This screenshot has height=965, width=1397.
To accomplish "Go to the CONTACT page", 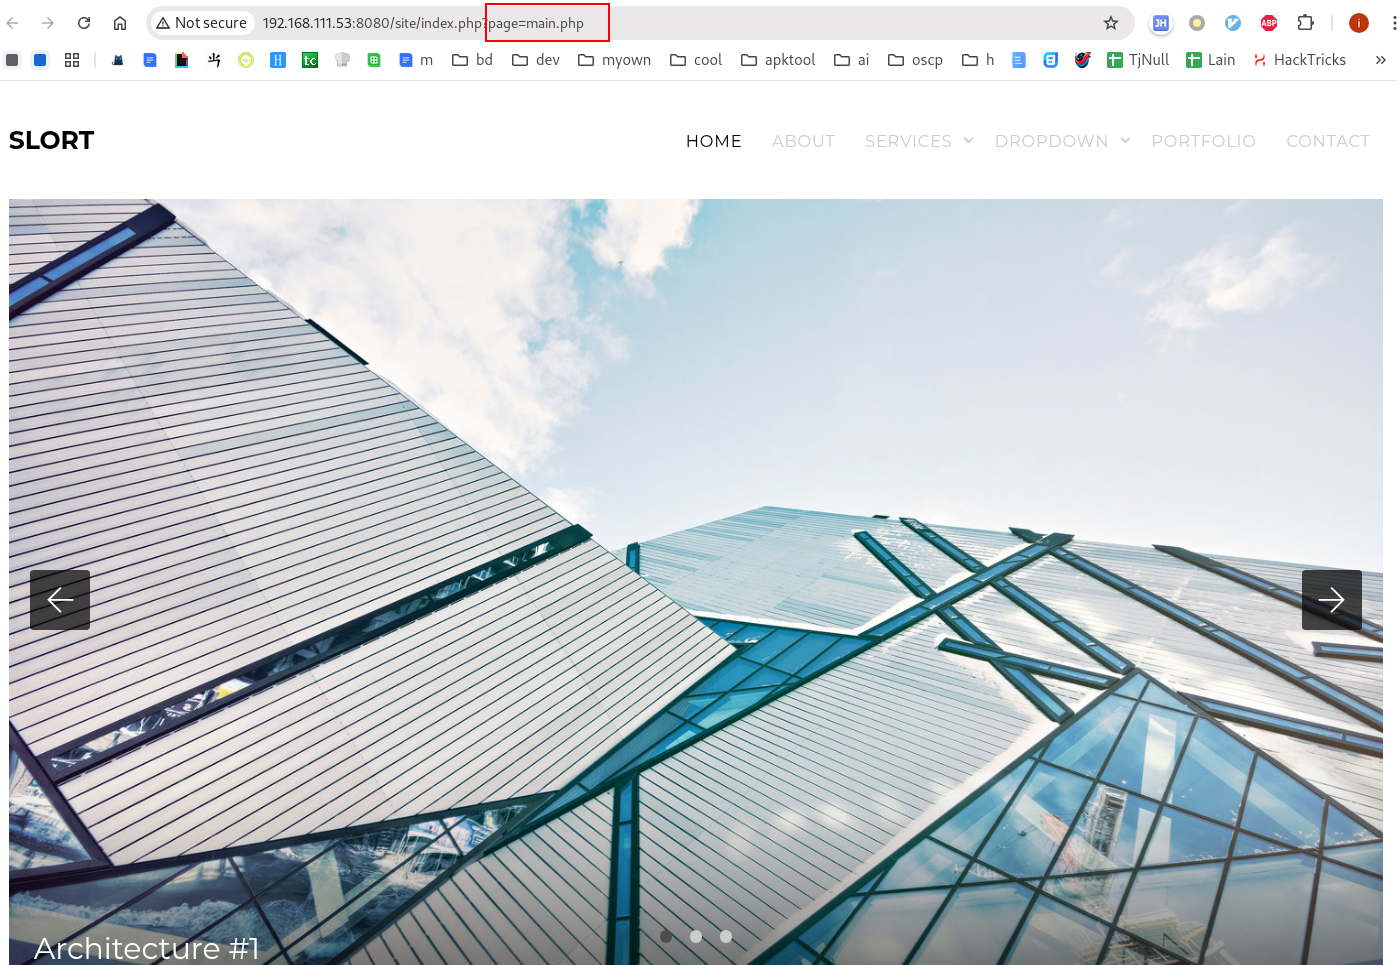I will (1327, 141).
